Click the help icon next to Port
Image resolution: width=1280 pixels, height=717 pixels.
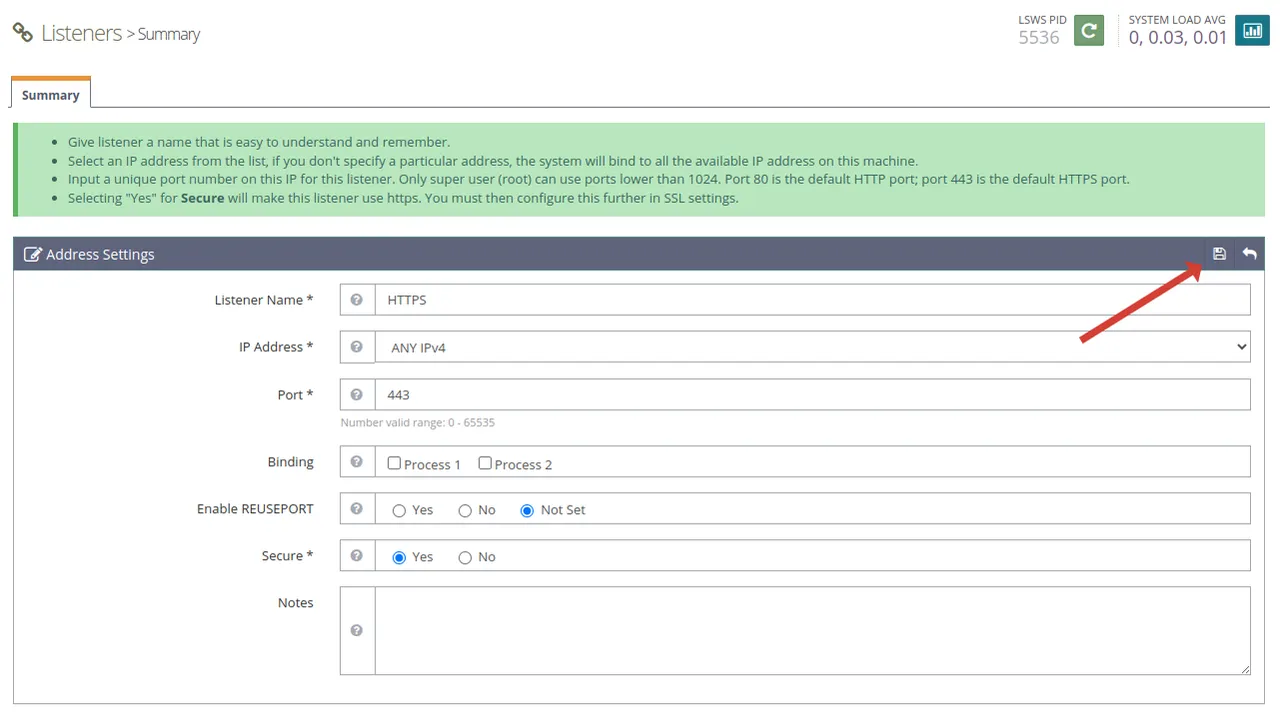tap(357, 395)
